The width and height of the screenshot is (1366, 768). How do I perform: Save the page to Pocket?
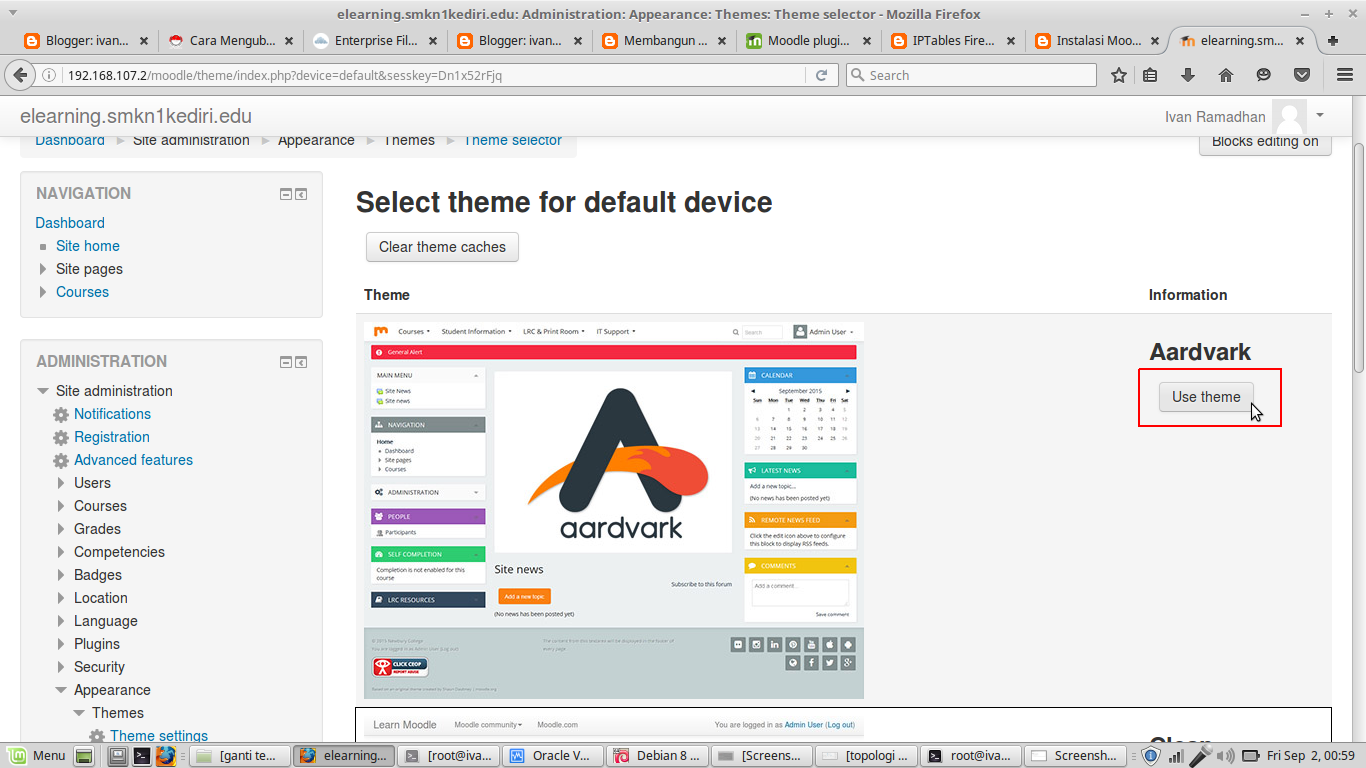[x=1302, y=74]
